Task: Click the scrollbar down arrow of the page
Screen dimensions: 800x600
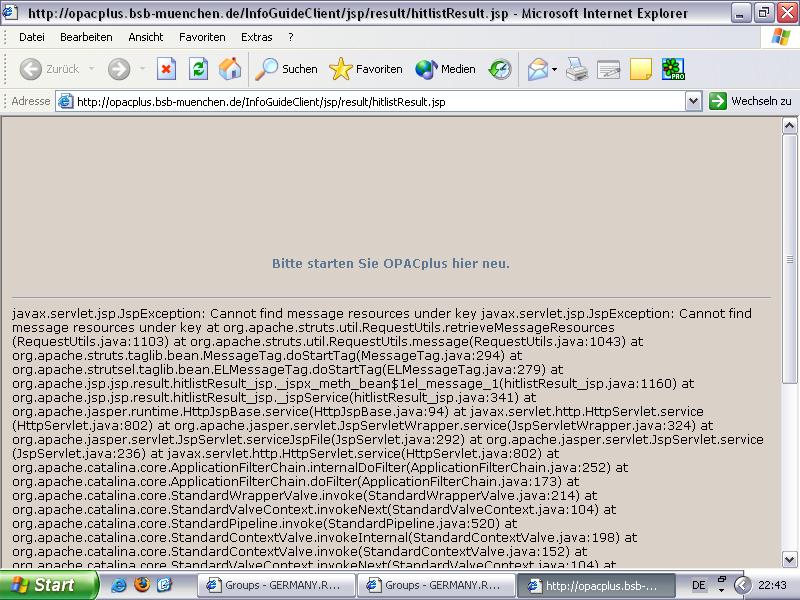Action: [x=790, y=559]
